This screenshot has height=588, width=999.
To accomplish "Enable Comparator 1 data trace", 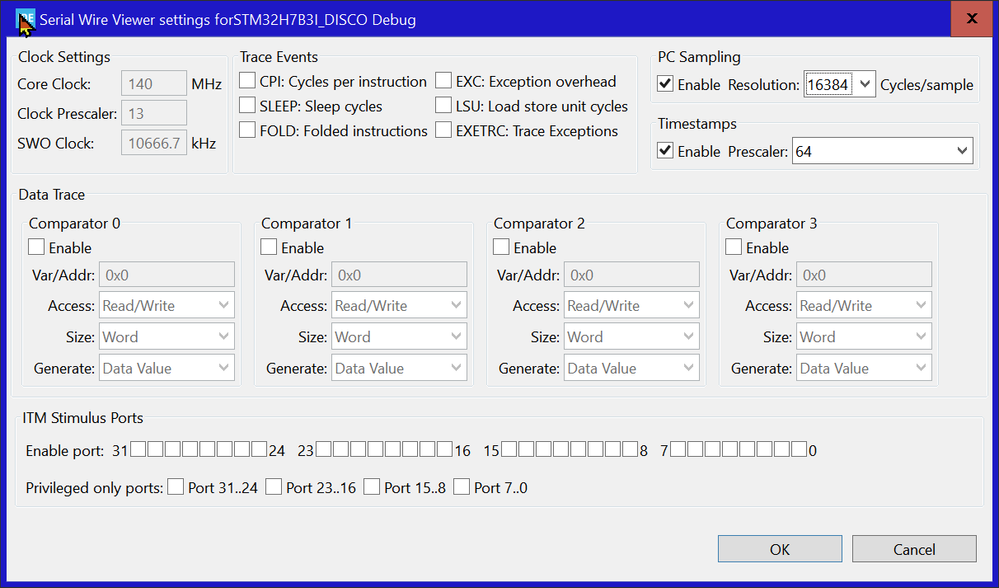I will click(269, 247).
